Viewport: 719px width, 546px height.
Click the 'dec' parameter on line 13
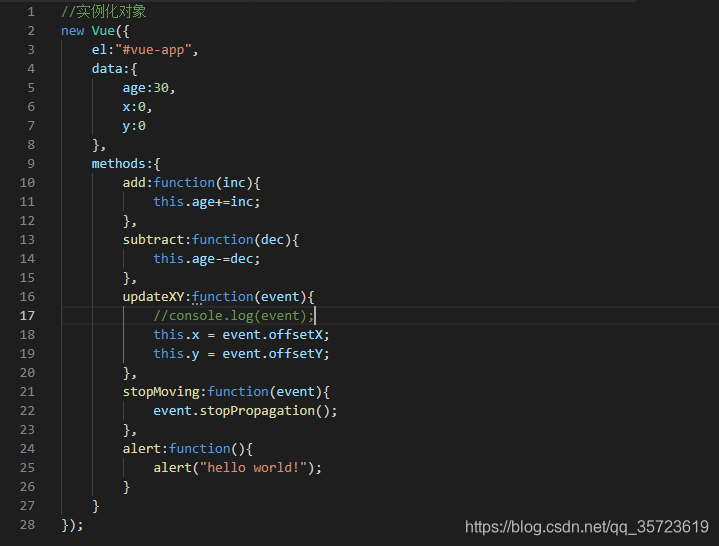(272, 240)
